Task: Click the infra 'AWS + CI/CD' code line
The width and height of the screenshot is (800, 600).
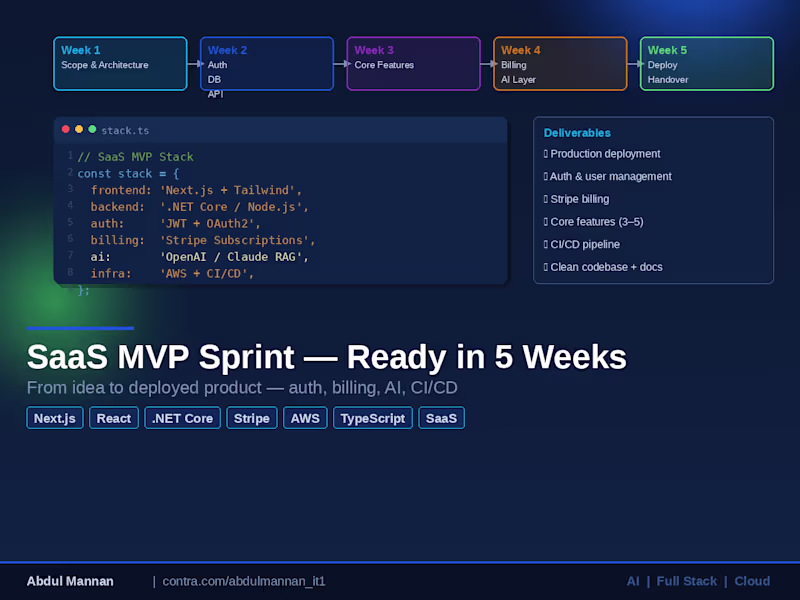Action: [172, 273]
